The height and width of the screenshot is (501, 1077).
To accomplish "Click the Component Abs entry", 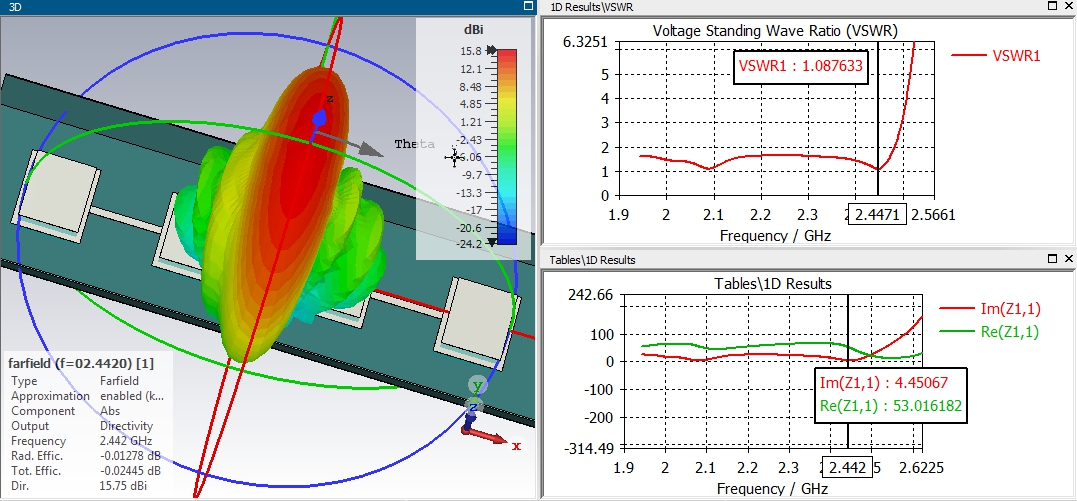I will pyautogui.click(x=65, y=411).
